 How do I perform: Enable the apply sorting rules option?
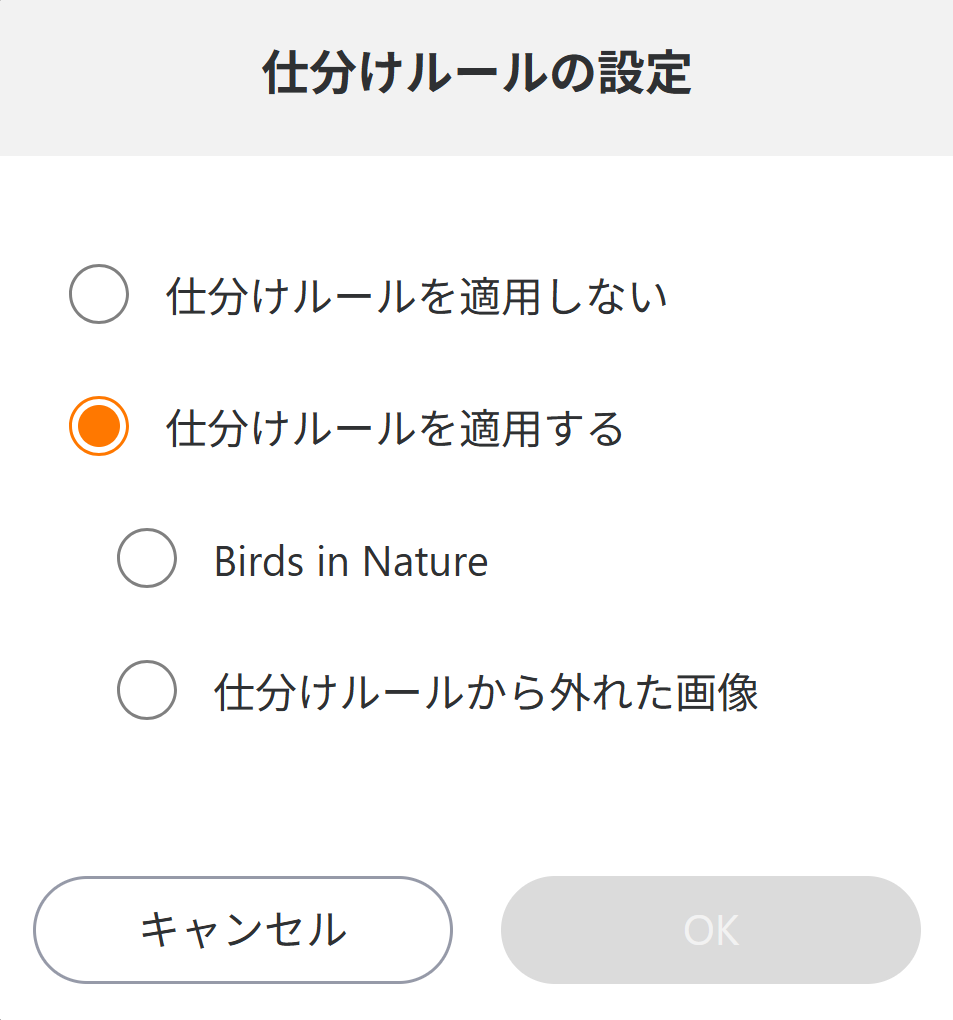98,427
